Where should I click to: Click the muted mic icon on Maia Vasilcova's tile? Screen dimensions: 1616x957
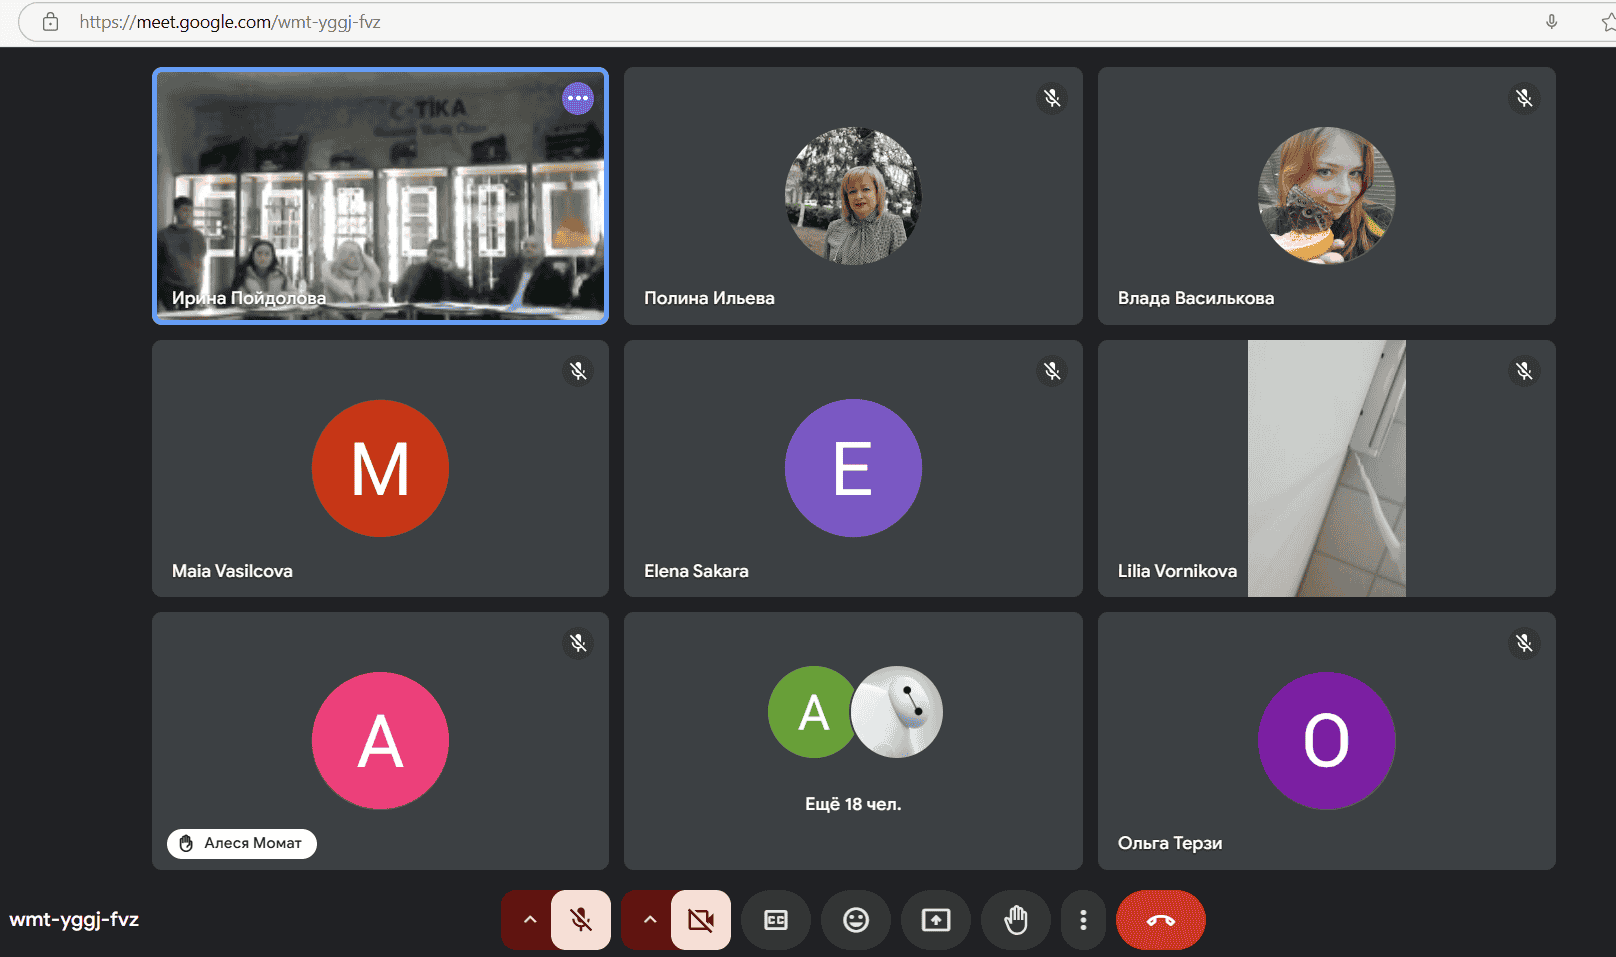(x=578, y=371)
